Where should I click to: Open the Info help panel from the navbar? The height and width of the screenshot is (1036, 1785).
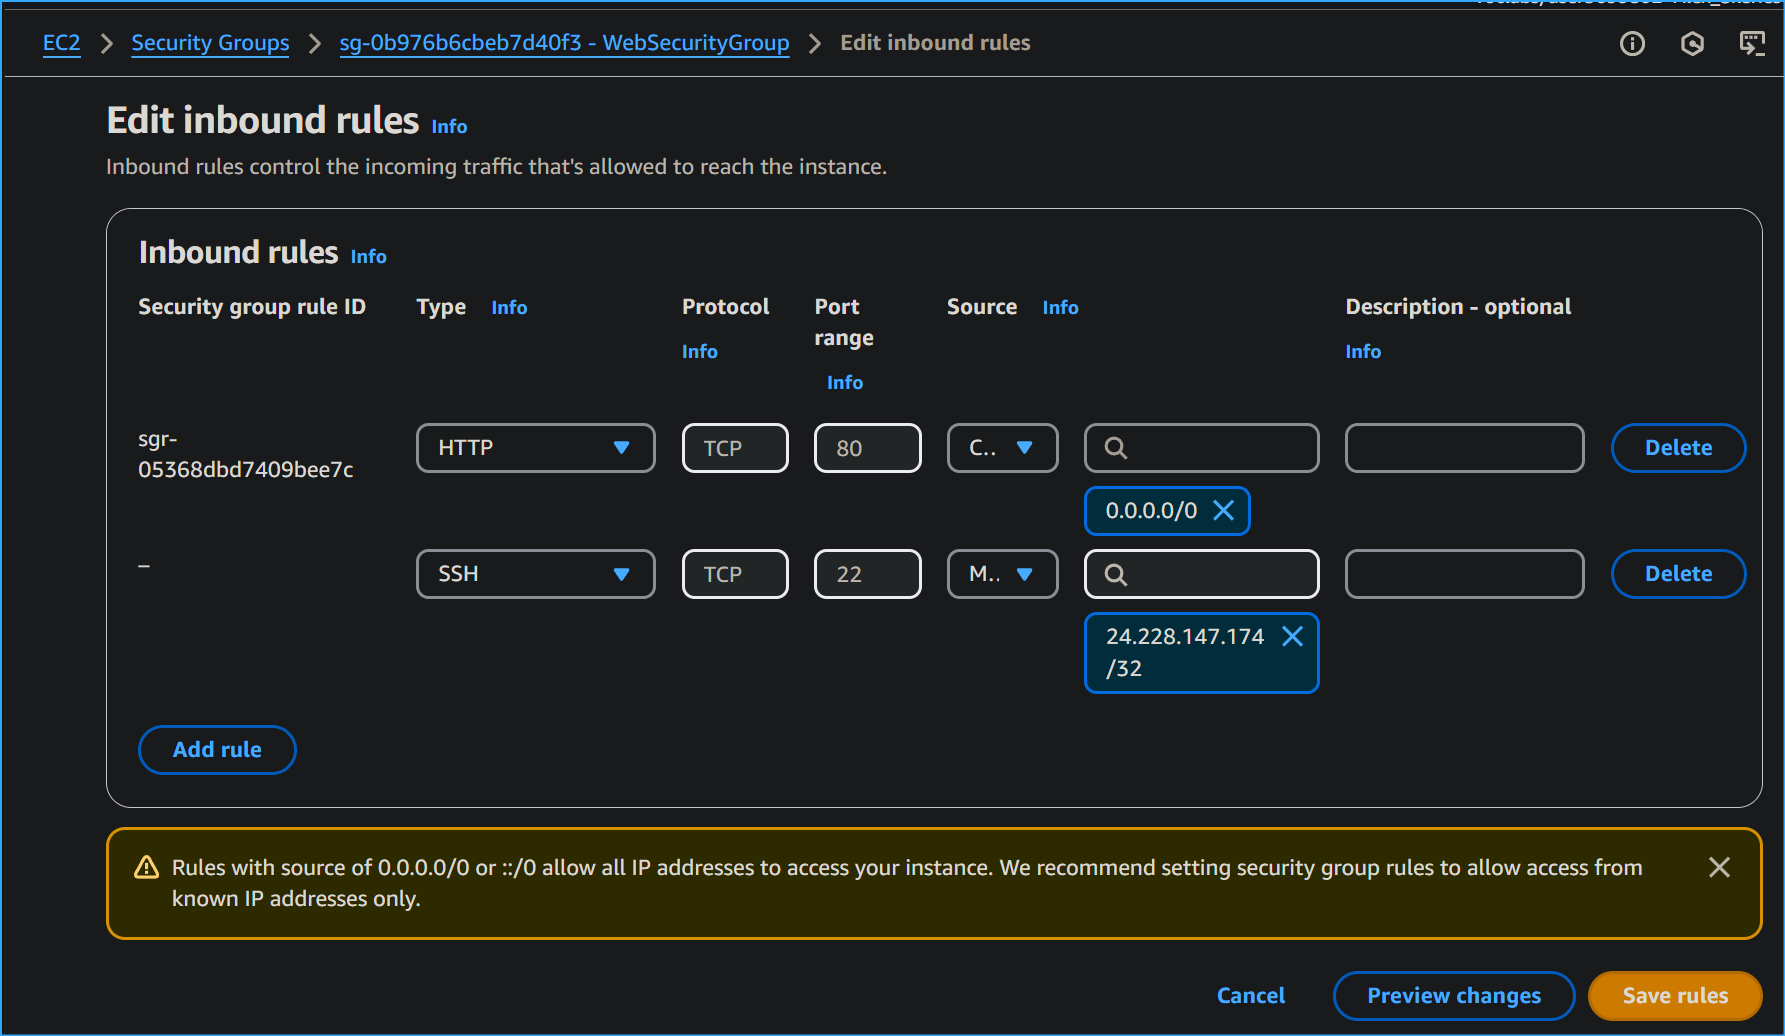pos(1632,43)
